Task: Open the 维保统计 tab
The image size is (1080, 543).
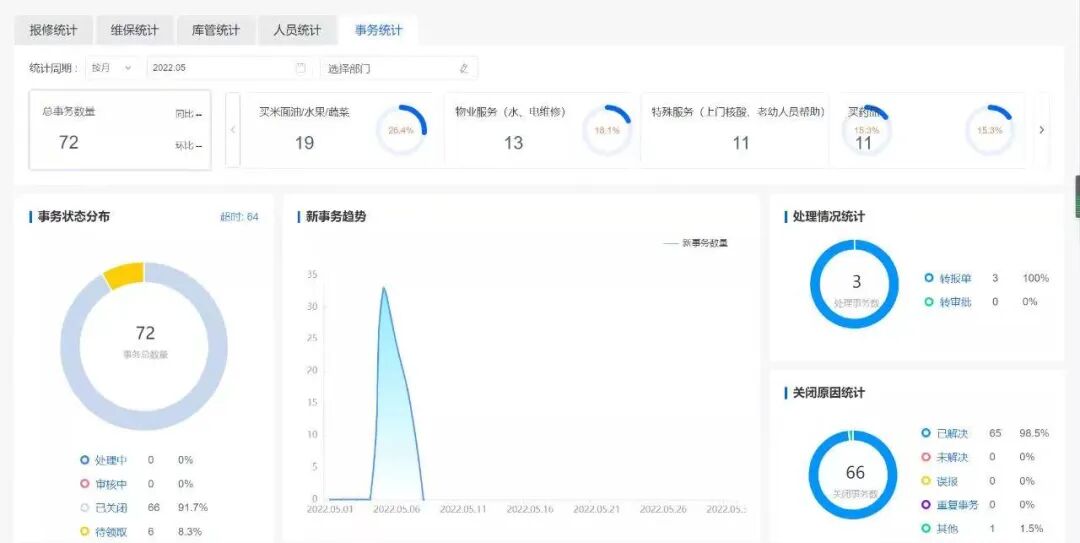Action: pyautogui.click(x=134, y=30)
